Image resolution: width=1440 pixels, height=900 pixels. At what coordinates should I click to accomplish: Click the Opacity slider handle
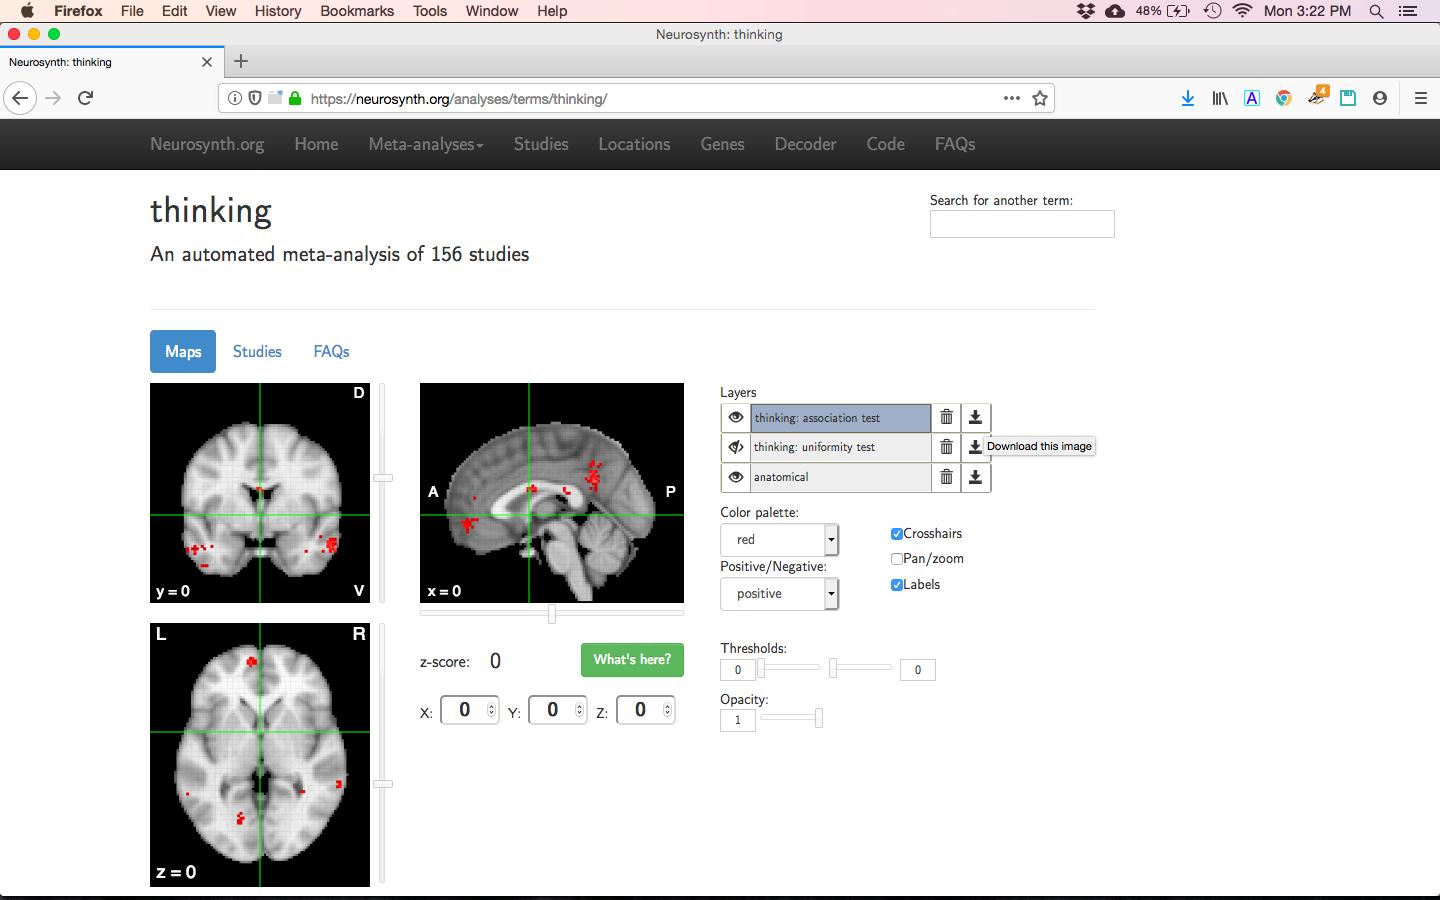click(x=818, y=718)
